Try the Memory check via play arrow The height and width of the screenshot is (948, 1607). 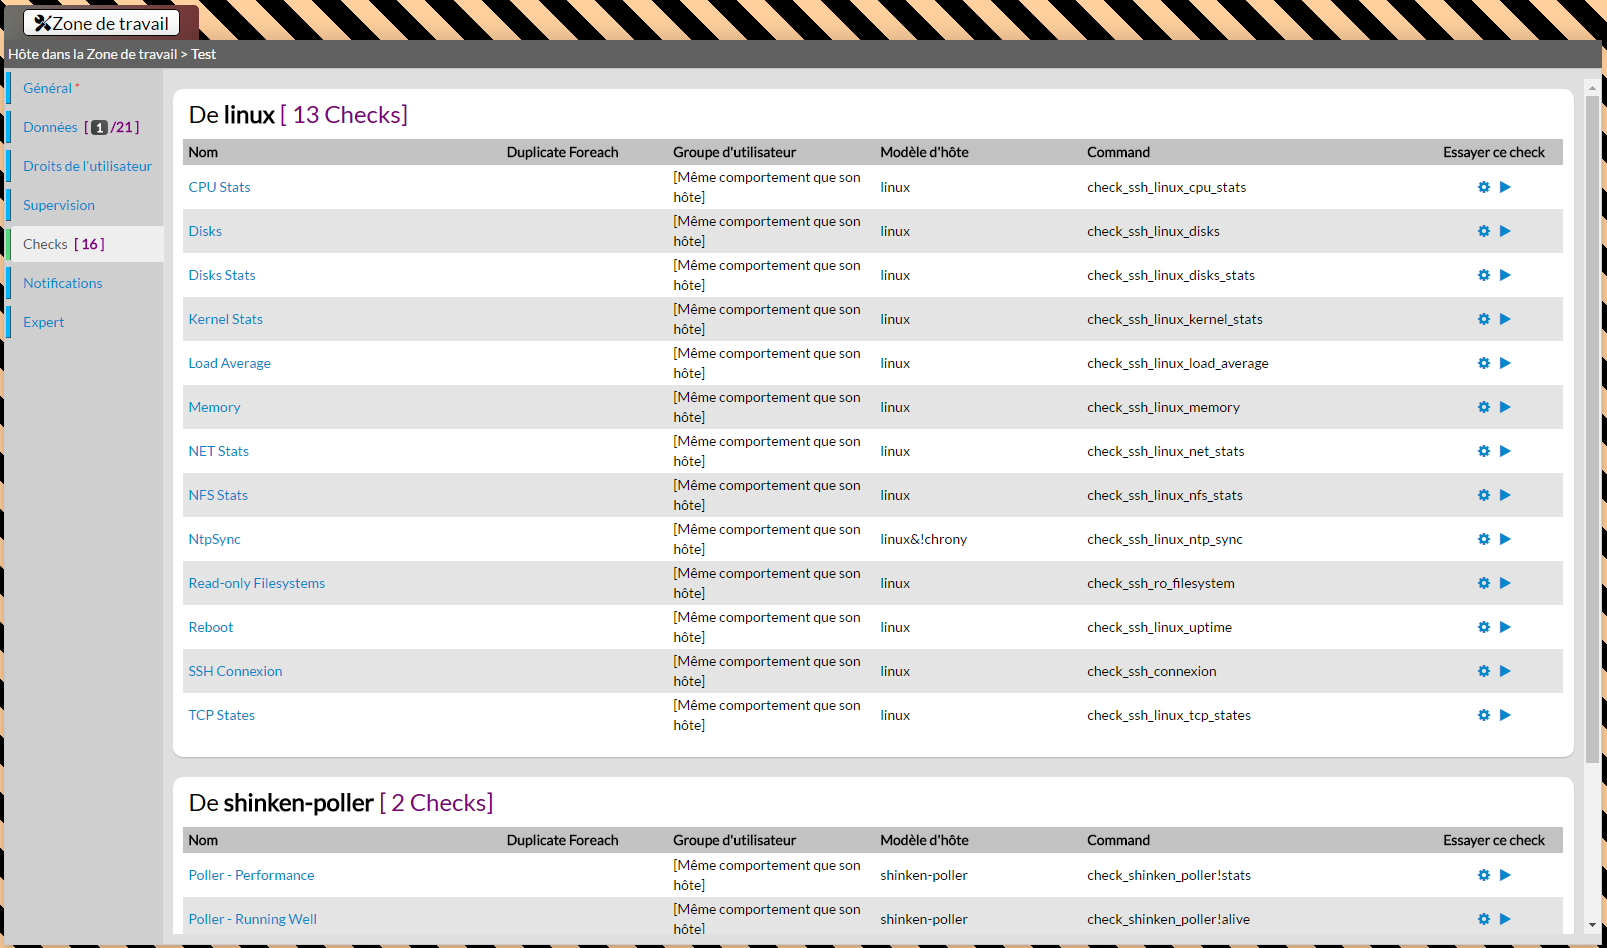tap(1505, 407)
